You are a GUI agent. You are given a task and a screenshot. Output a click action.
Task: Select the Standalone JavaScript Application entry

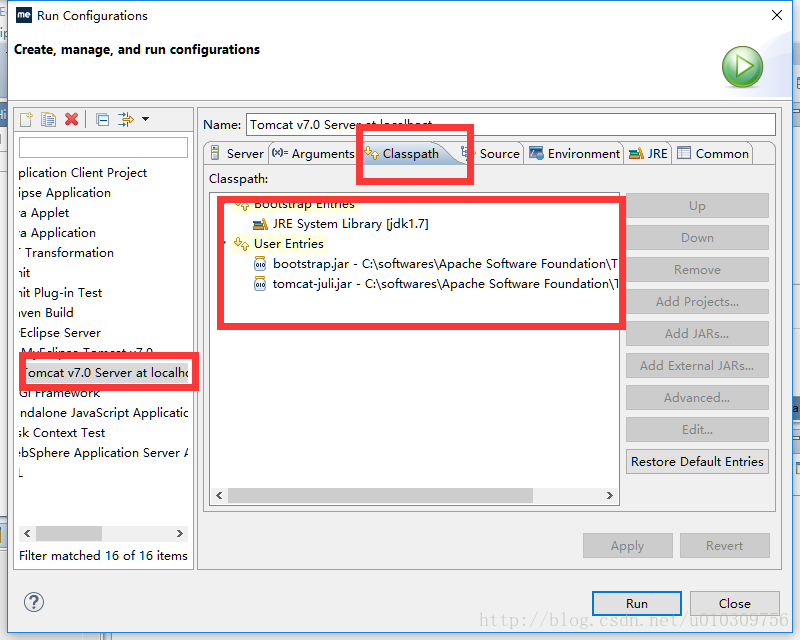pos(104,412)
